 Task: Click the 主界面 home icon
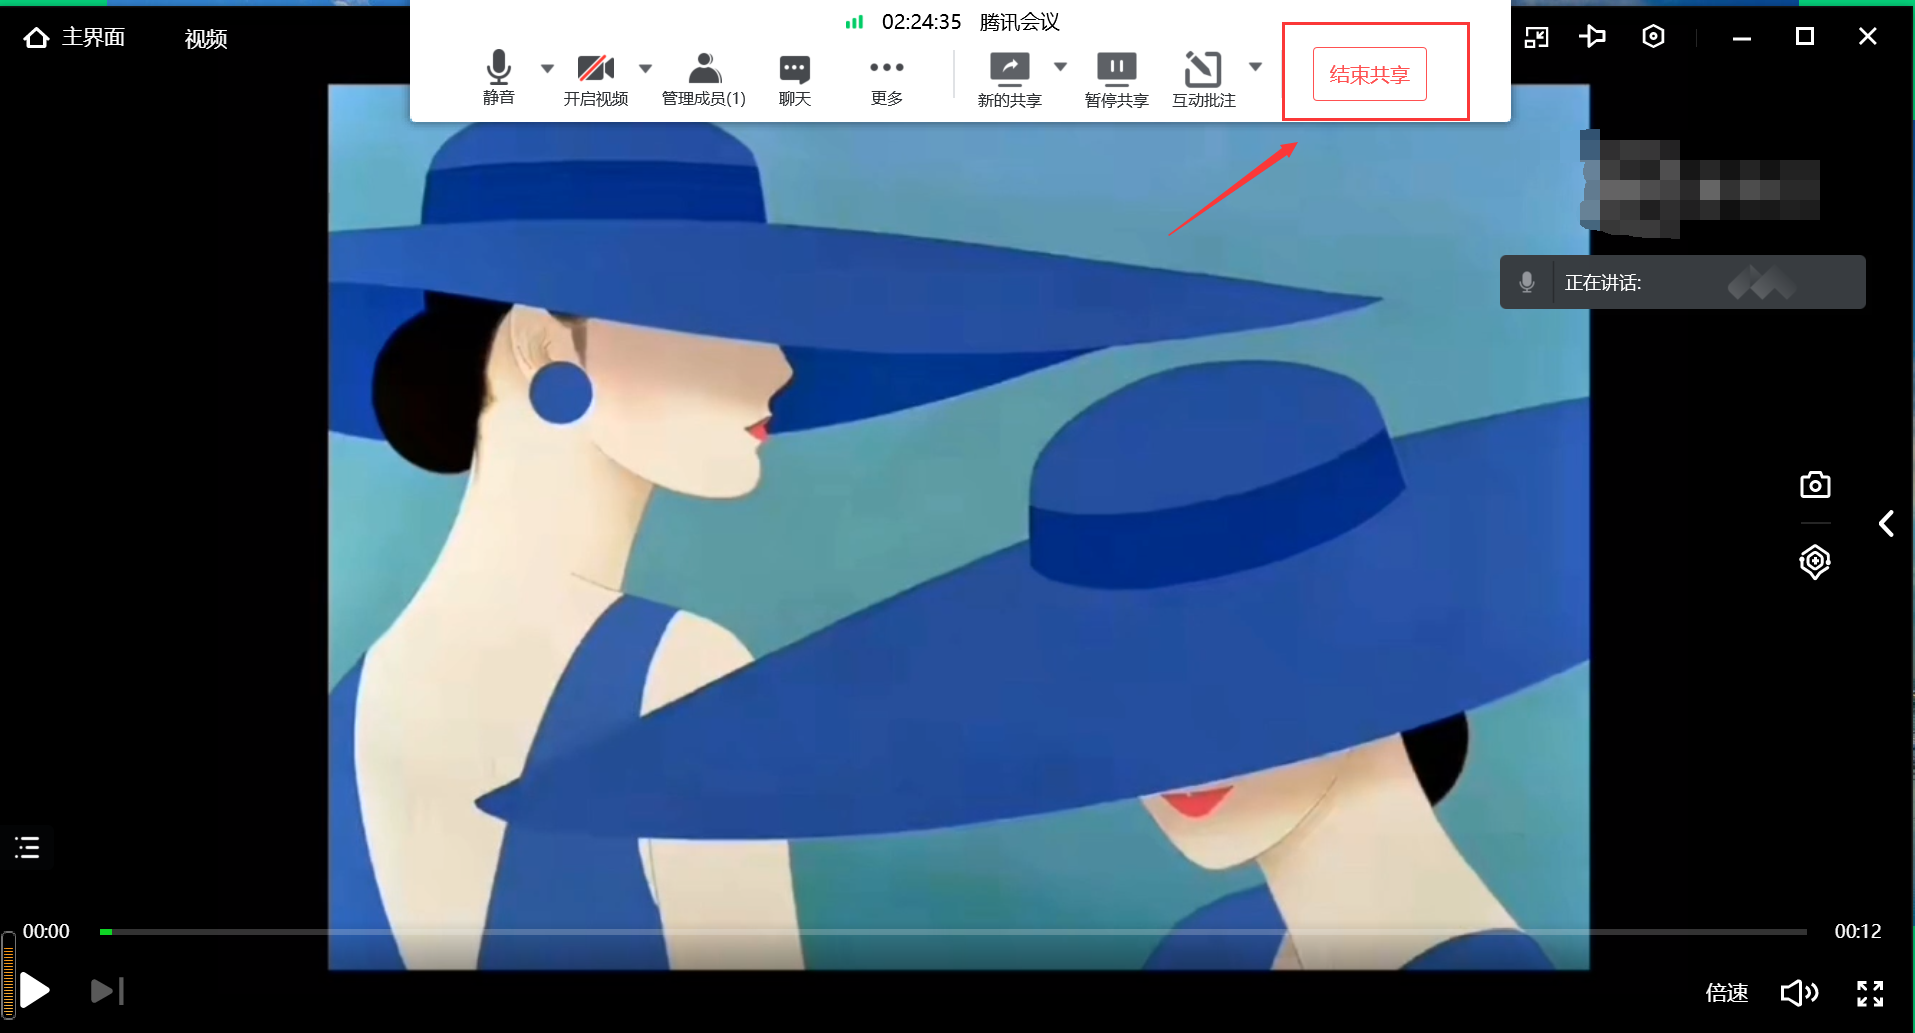[36, 38]
